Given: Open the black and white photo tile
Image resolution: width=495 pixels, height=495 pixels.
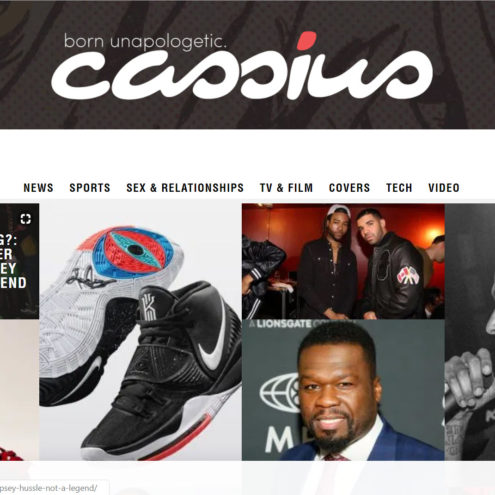Looking at the screenshot, I should pos(470,332).
